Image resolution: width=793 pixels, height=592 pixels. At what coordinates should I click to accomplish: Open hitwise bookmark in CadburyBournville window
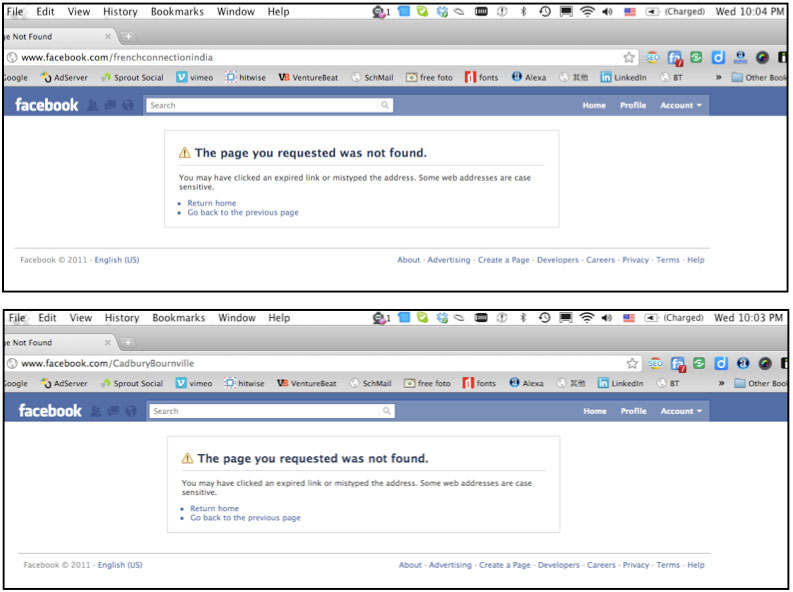pyautogui.click(x=245, y=383)
